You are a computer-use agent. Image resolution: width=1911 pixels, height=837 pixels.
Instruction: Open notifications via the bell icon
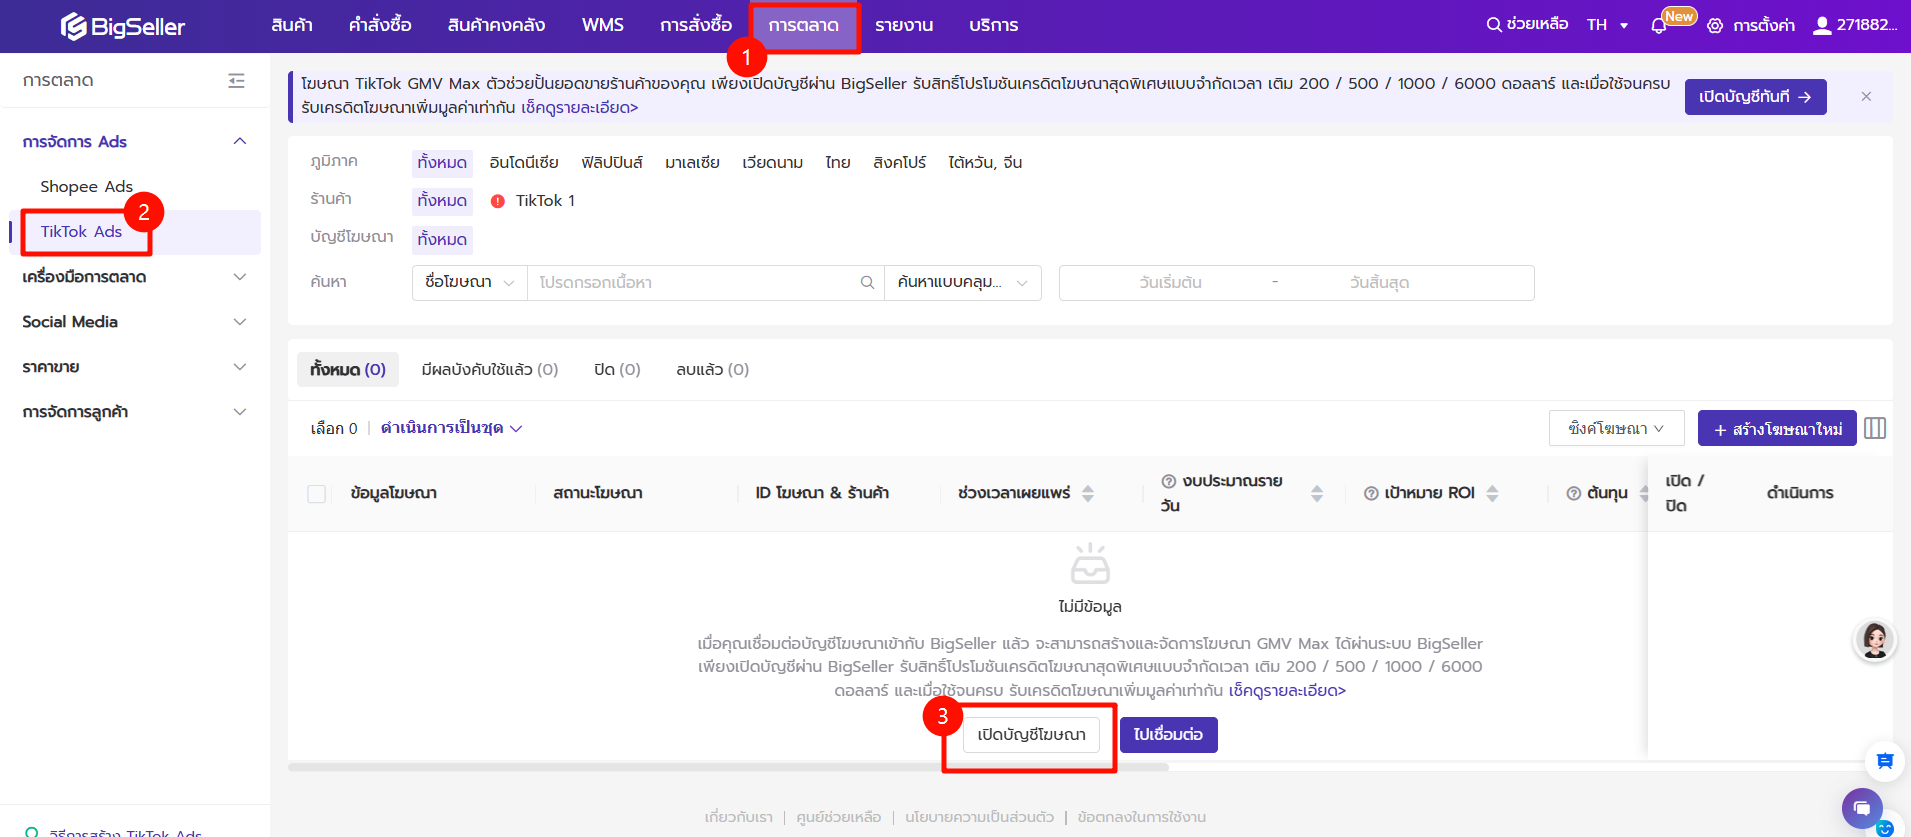[x=1659, y=26]
